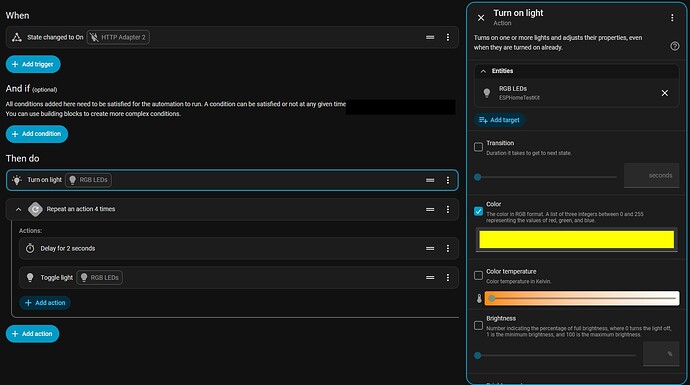Click the Color temperature gradient slider
This screenshot has width=690, height=385.
582,298
